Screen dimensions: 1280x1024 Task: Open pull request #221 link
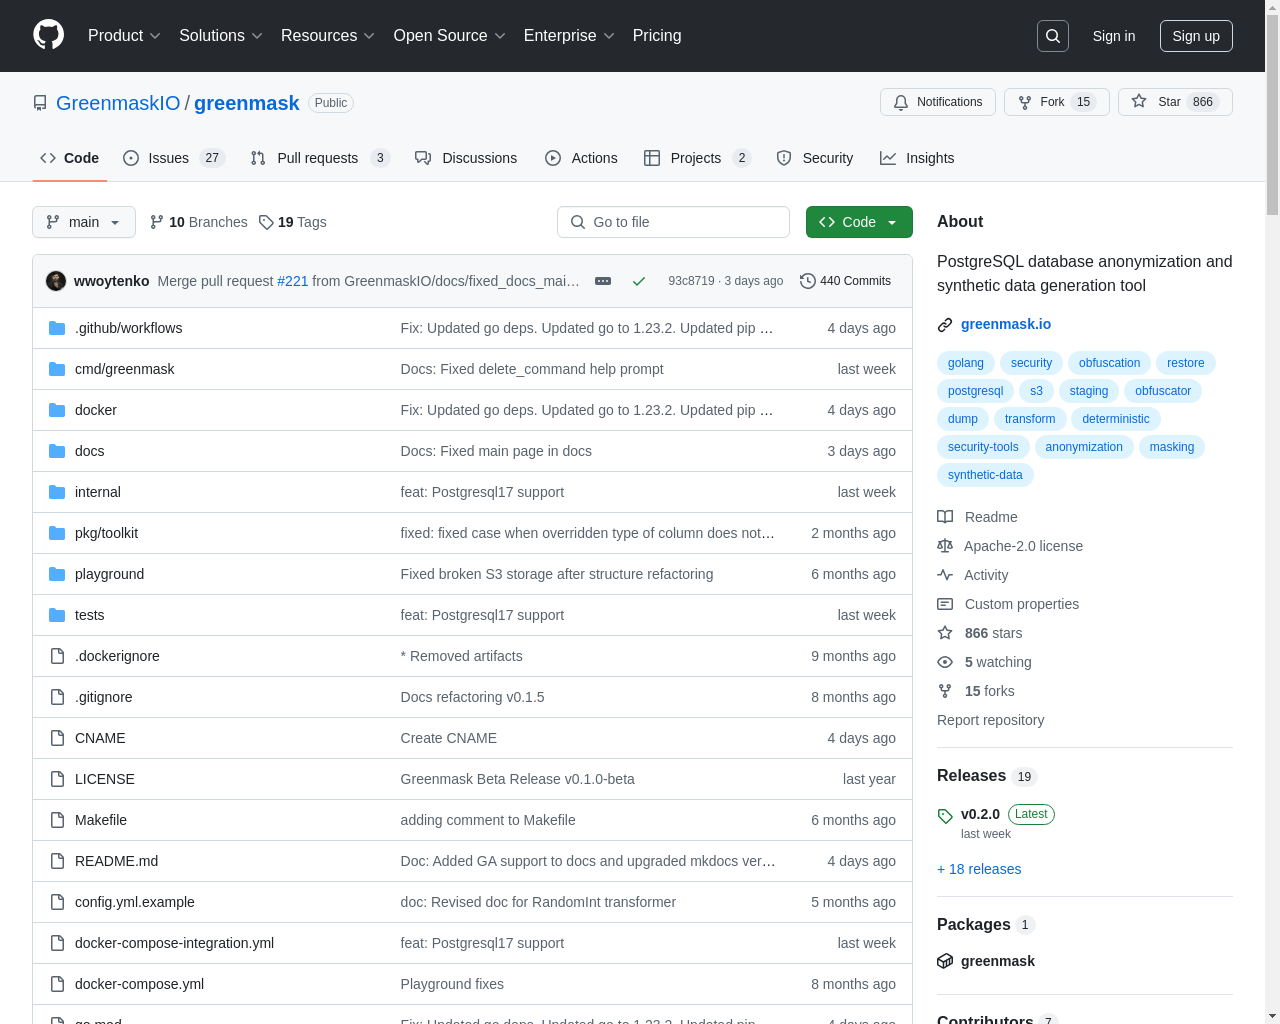point(292,281)
